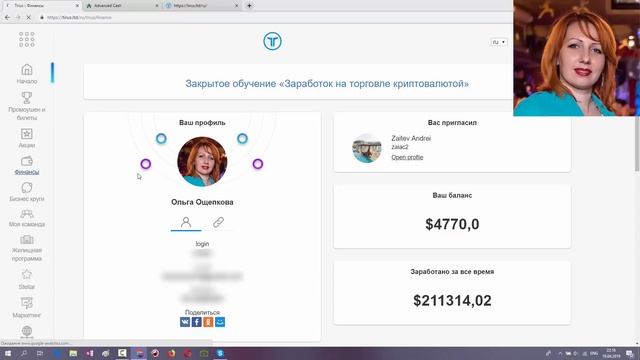
Task: Click the Open profile link
Action: coord(407,157)
